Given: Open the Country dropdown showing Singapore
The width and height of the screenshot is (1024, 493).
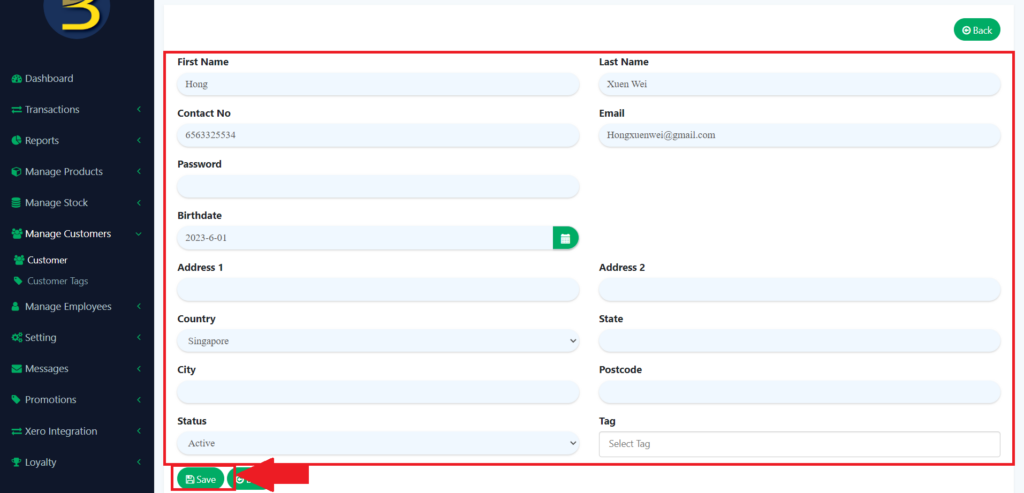Looking at the screenshot, I should pos(378,341).
